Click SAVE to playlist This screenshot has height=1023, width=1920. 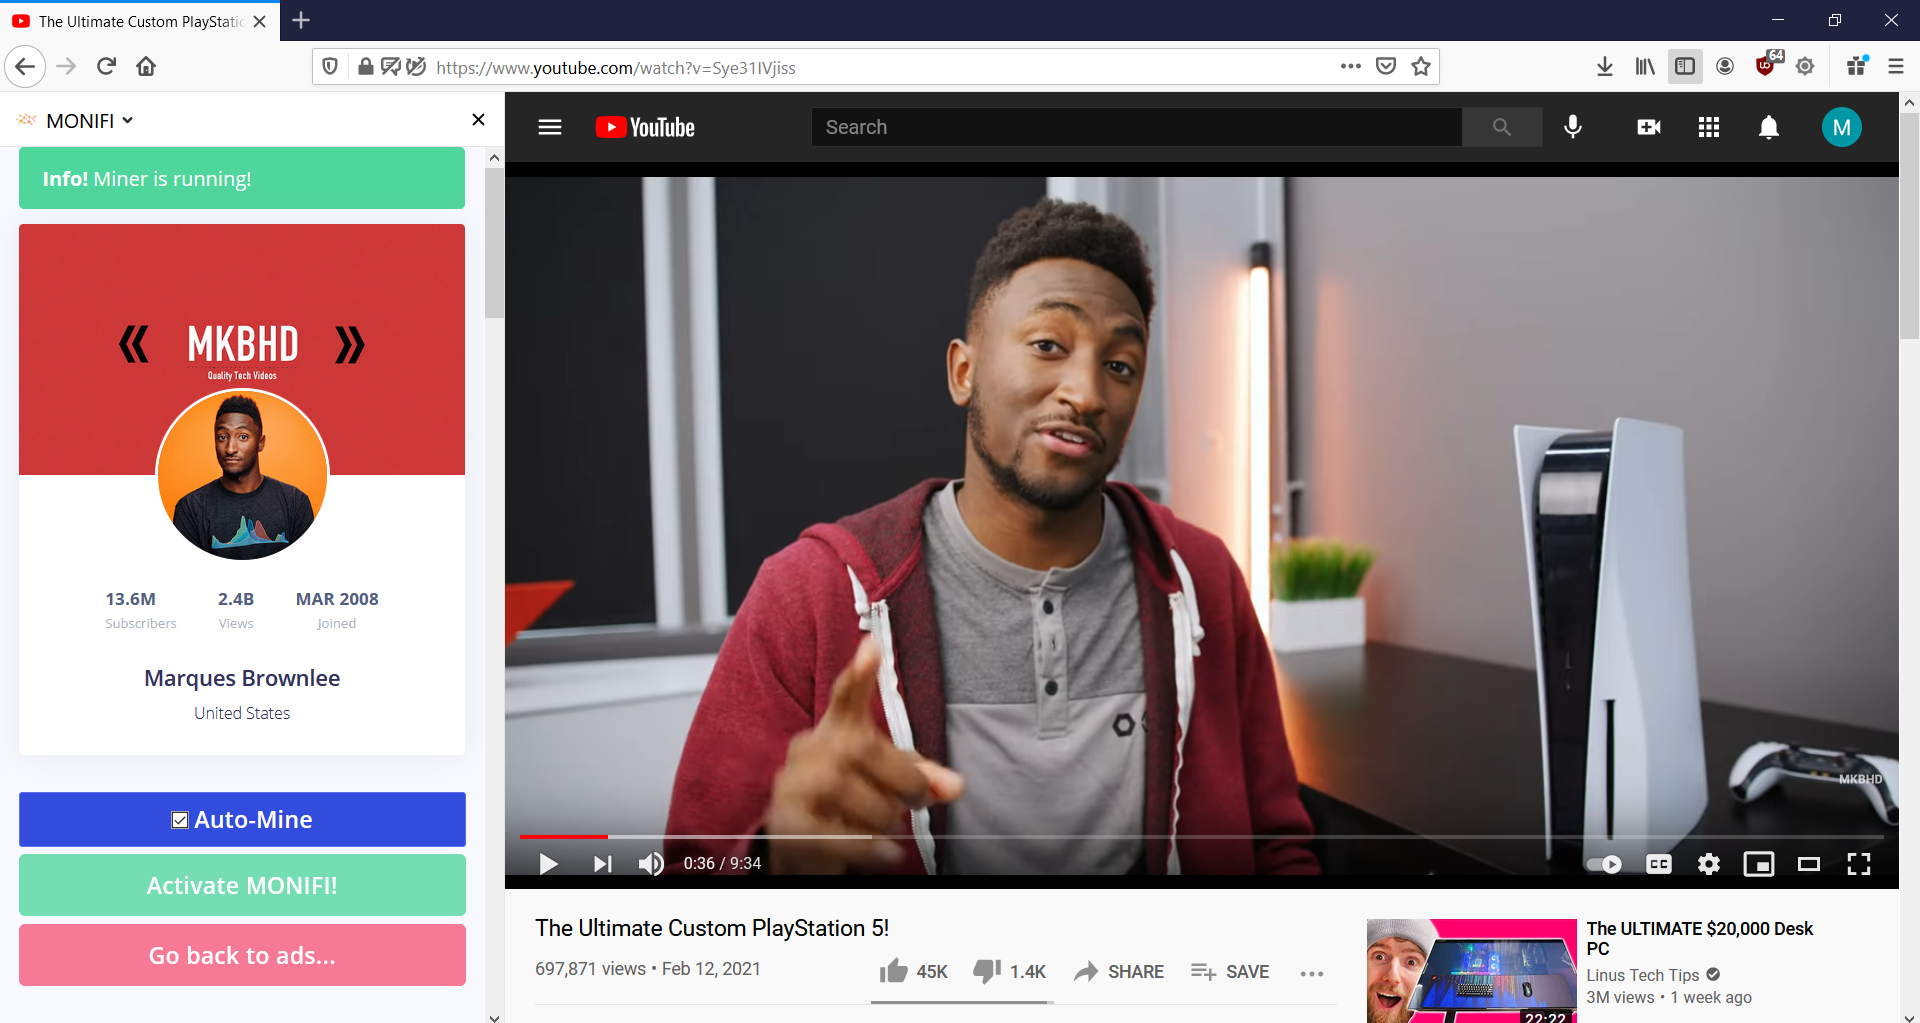(1230, 971)
